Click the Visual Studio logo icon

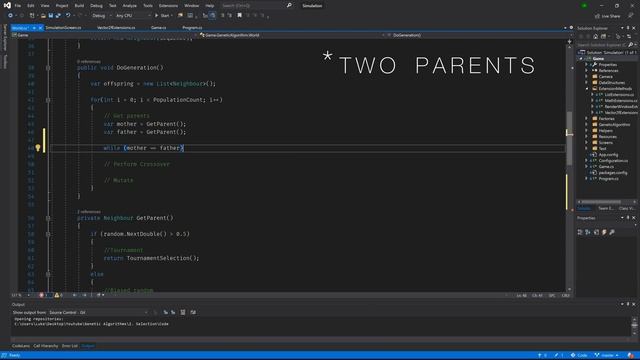[7, 5]
